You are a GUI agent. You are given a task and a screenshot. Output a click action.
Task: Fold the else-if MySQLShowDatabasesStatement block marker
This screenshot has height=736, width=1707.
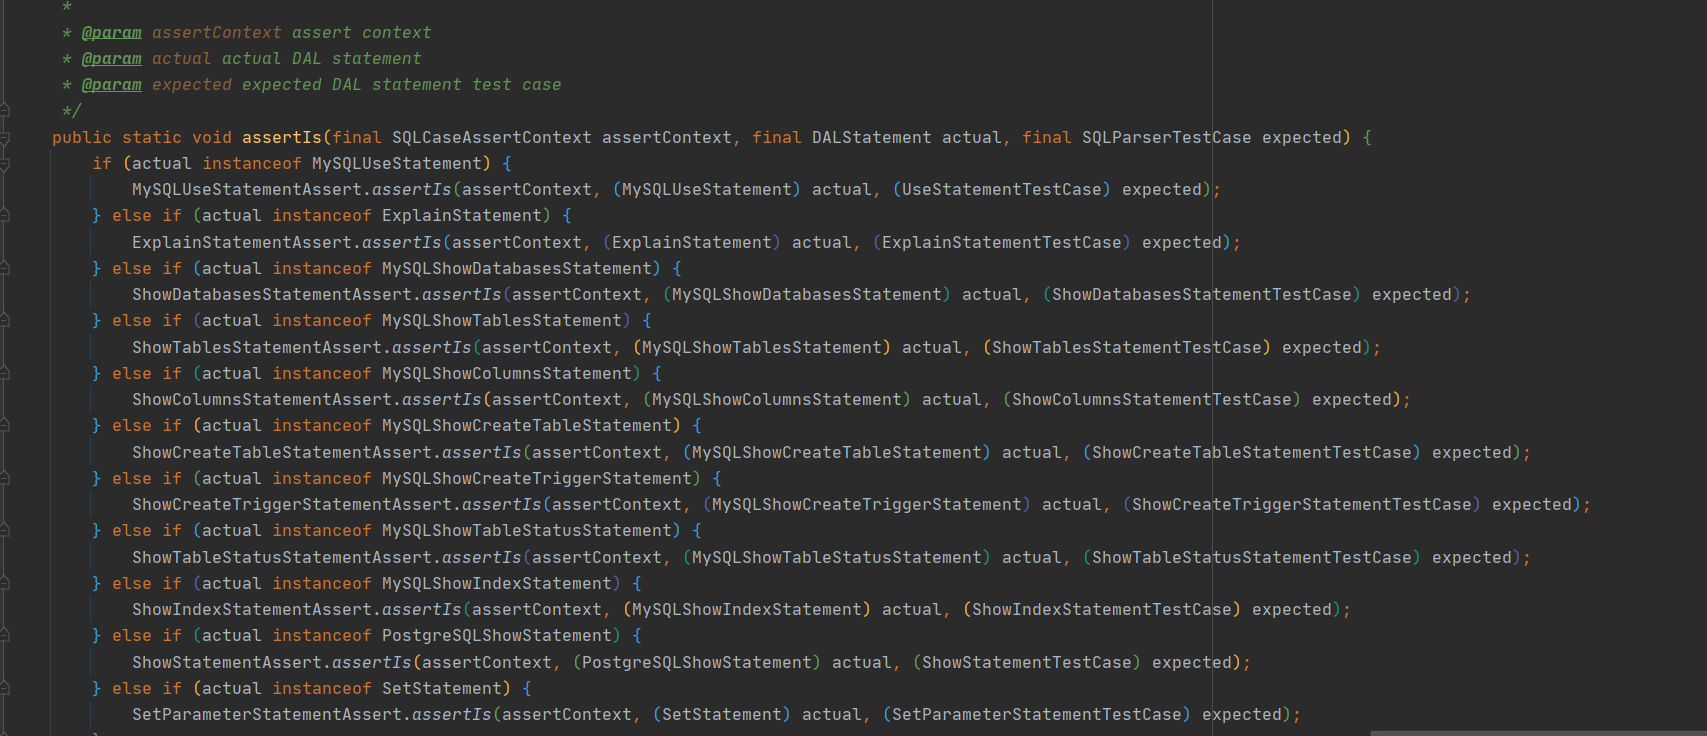[4, 269]
